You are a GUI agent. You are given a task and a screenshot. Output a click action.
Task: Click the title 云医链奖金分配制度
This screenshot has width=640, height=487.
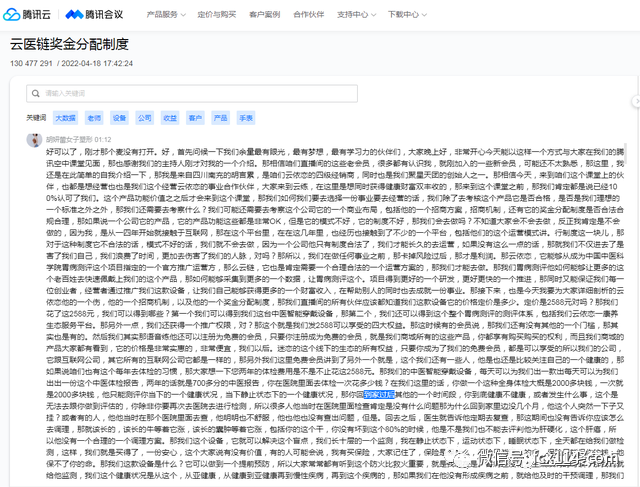69,44
